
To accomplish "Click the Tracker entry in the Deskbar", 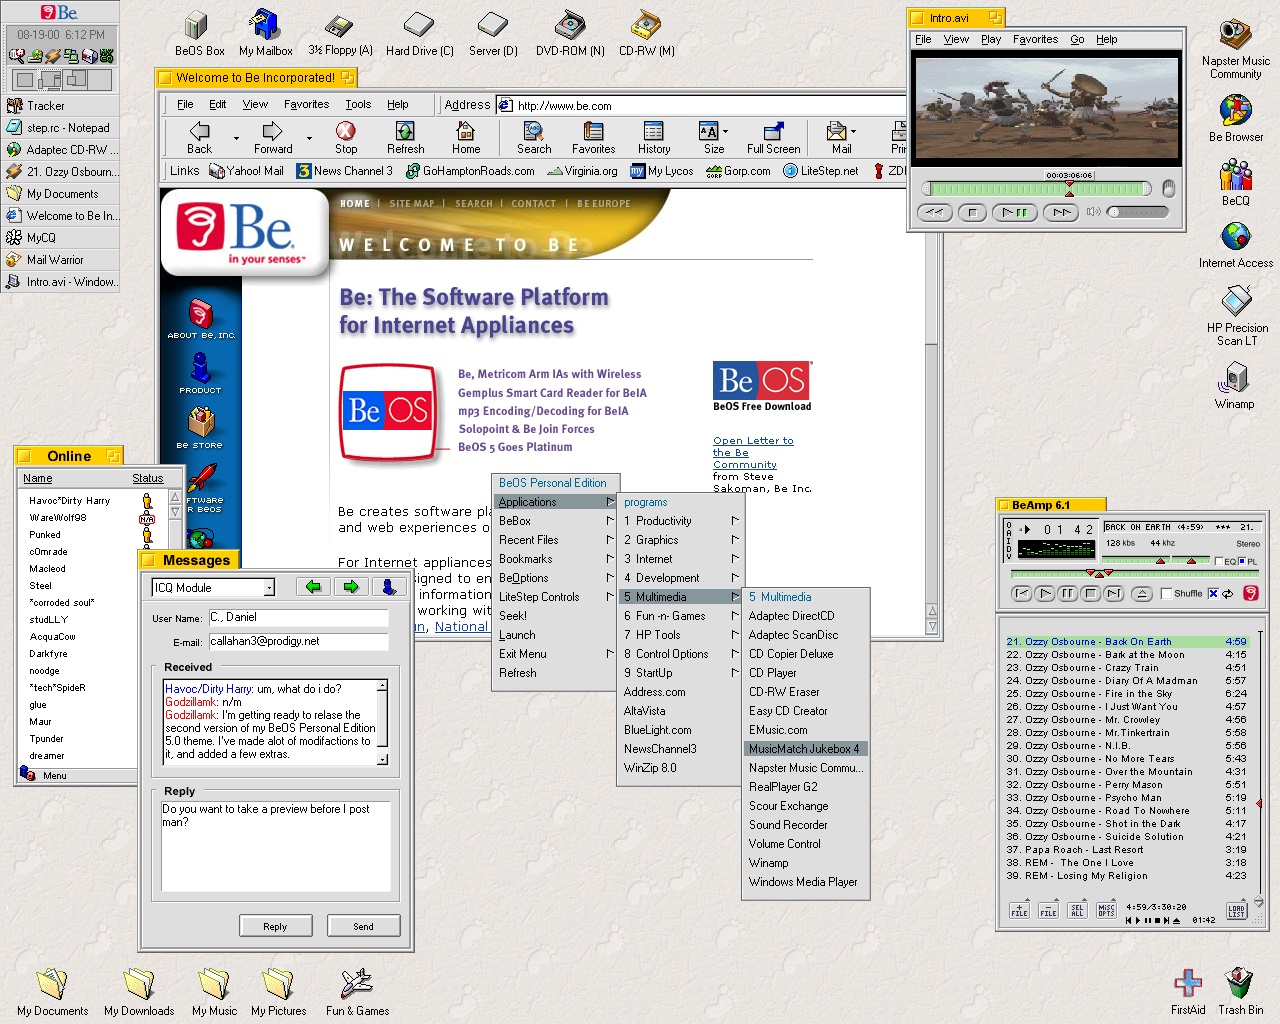I will pos(61,105).
